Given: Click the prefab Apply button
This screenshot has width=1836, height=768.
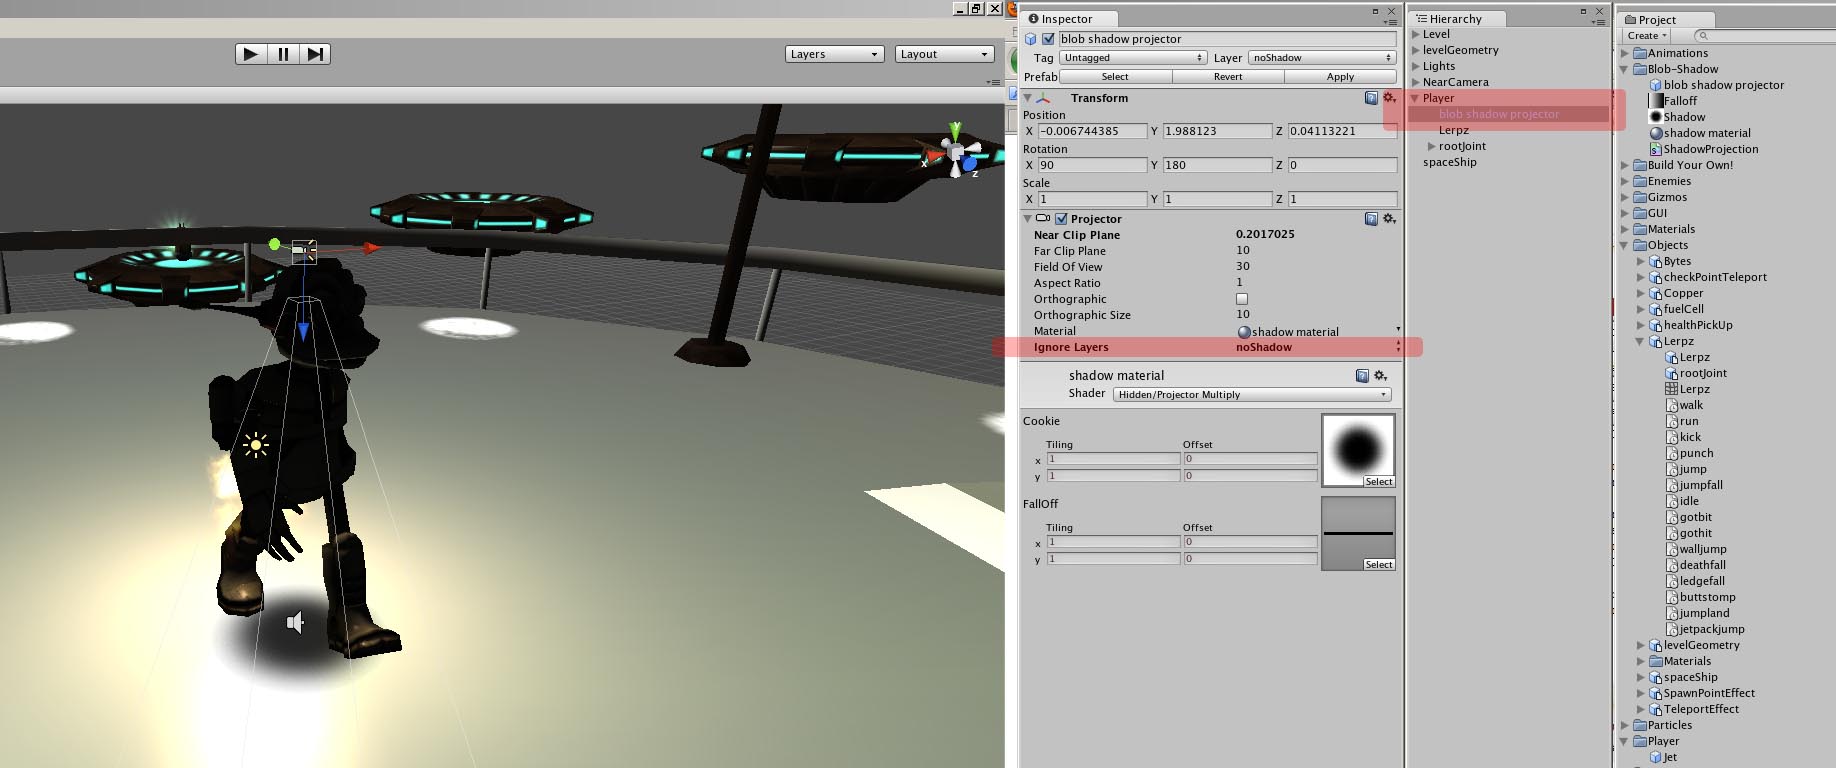Looking at the screenshot, I should (x=1340, y=77).
